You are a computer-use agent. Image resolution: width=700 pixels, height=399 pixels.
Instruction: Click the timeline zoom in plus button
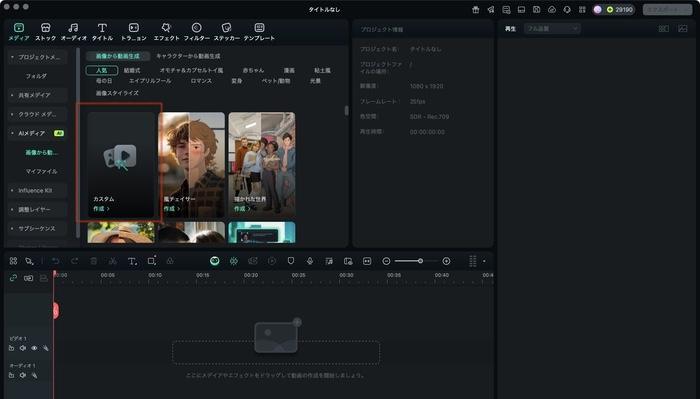[446, 261]
